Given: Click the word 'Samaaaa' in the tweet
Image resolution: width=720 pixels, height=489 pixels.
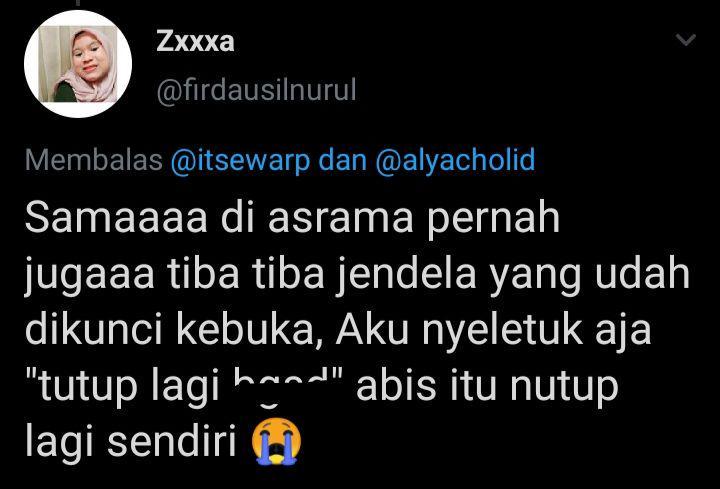Looking at the screenshot, I should [116, 218].
